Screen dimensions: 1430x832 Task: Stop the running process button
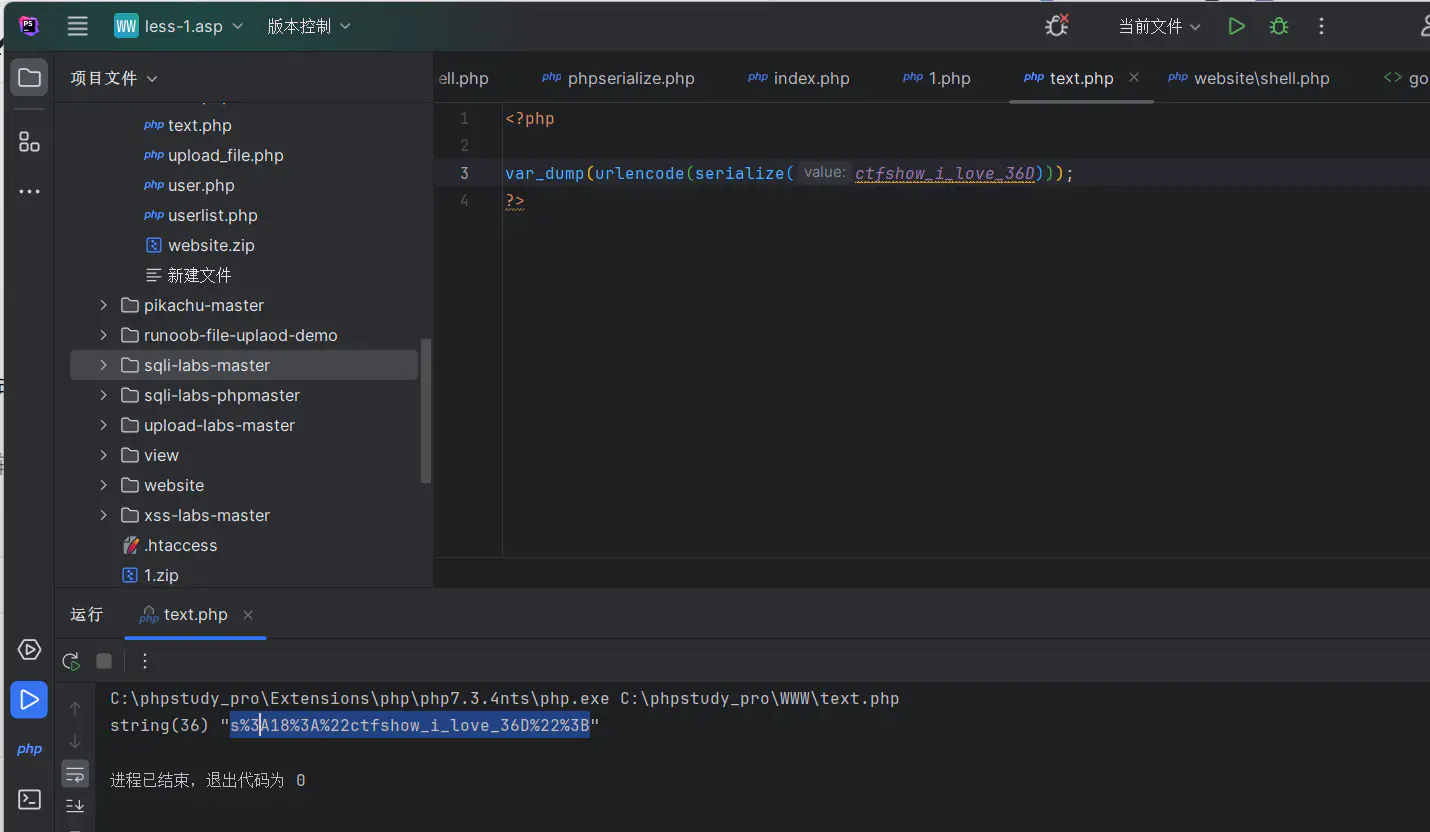104,661
